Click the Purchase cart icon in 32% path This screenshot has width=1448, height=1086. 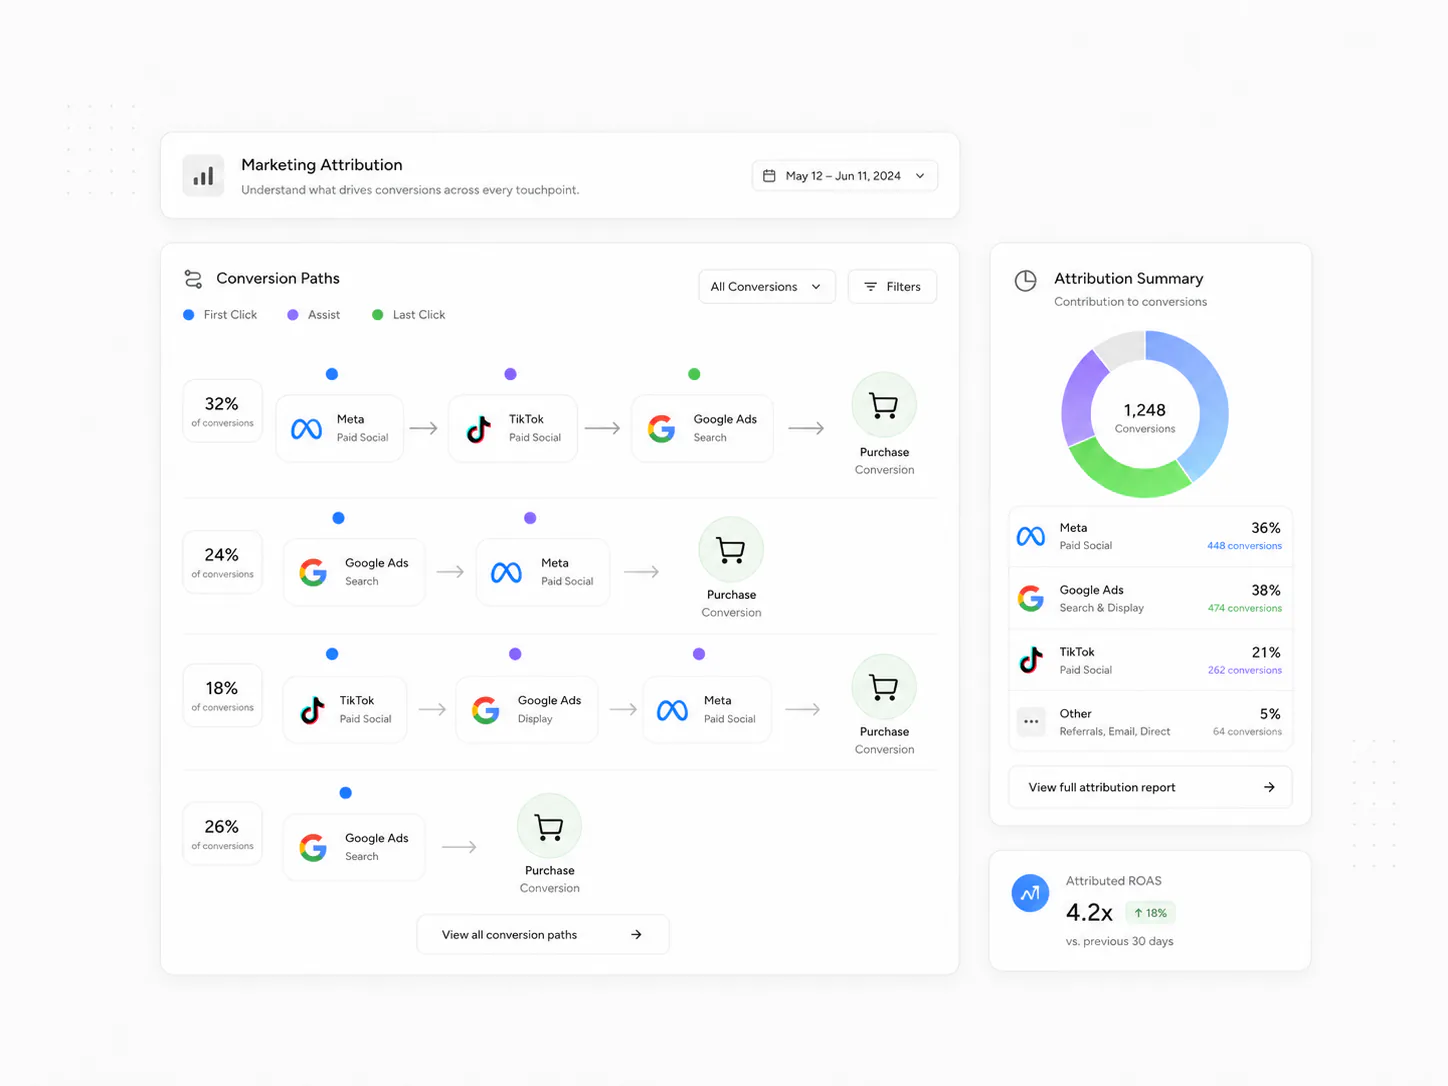point(884,405)
